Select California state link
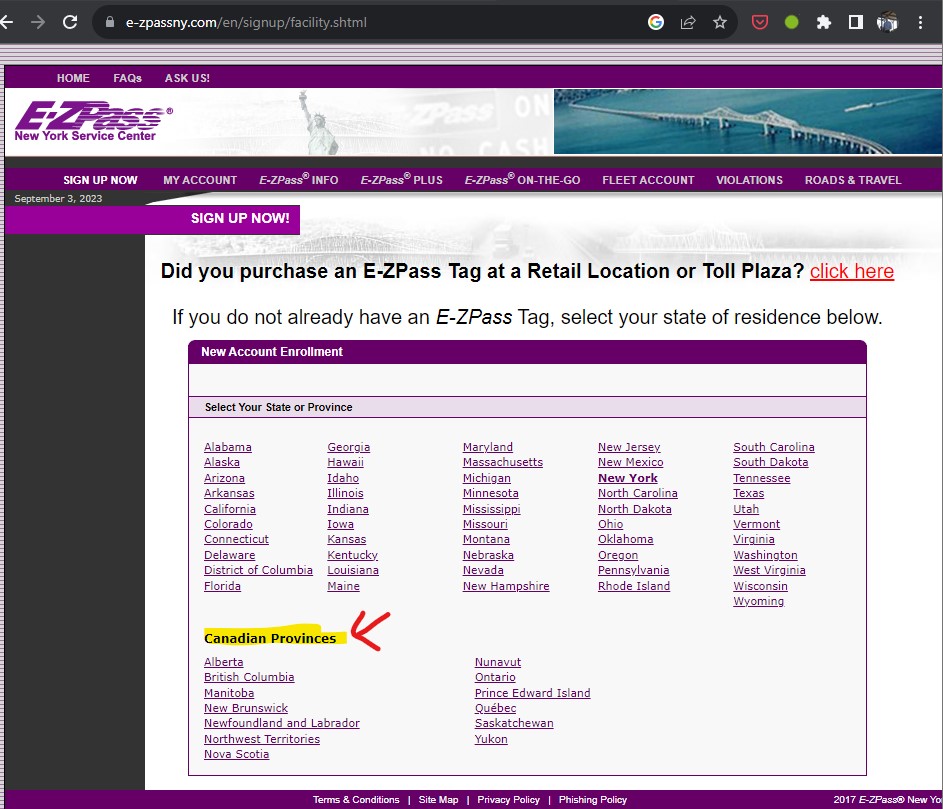Viewport: 943px width, 809px height. tap(230, 509)
